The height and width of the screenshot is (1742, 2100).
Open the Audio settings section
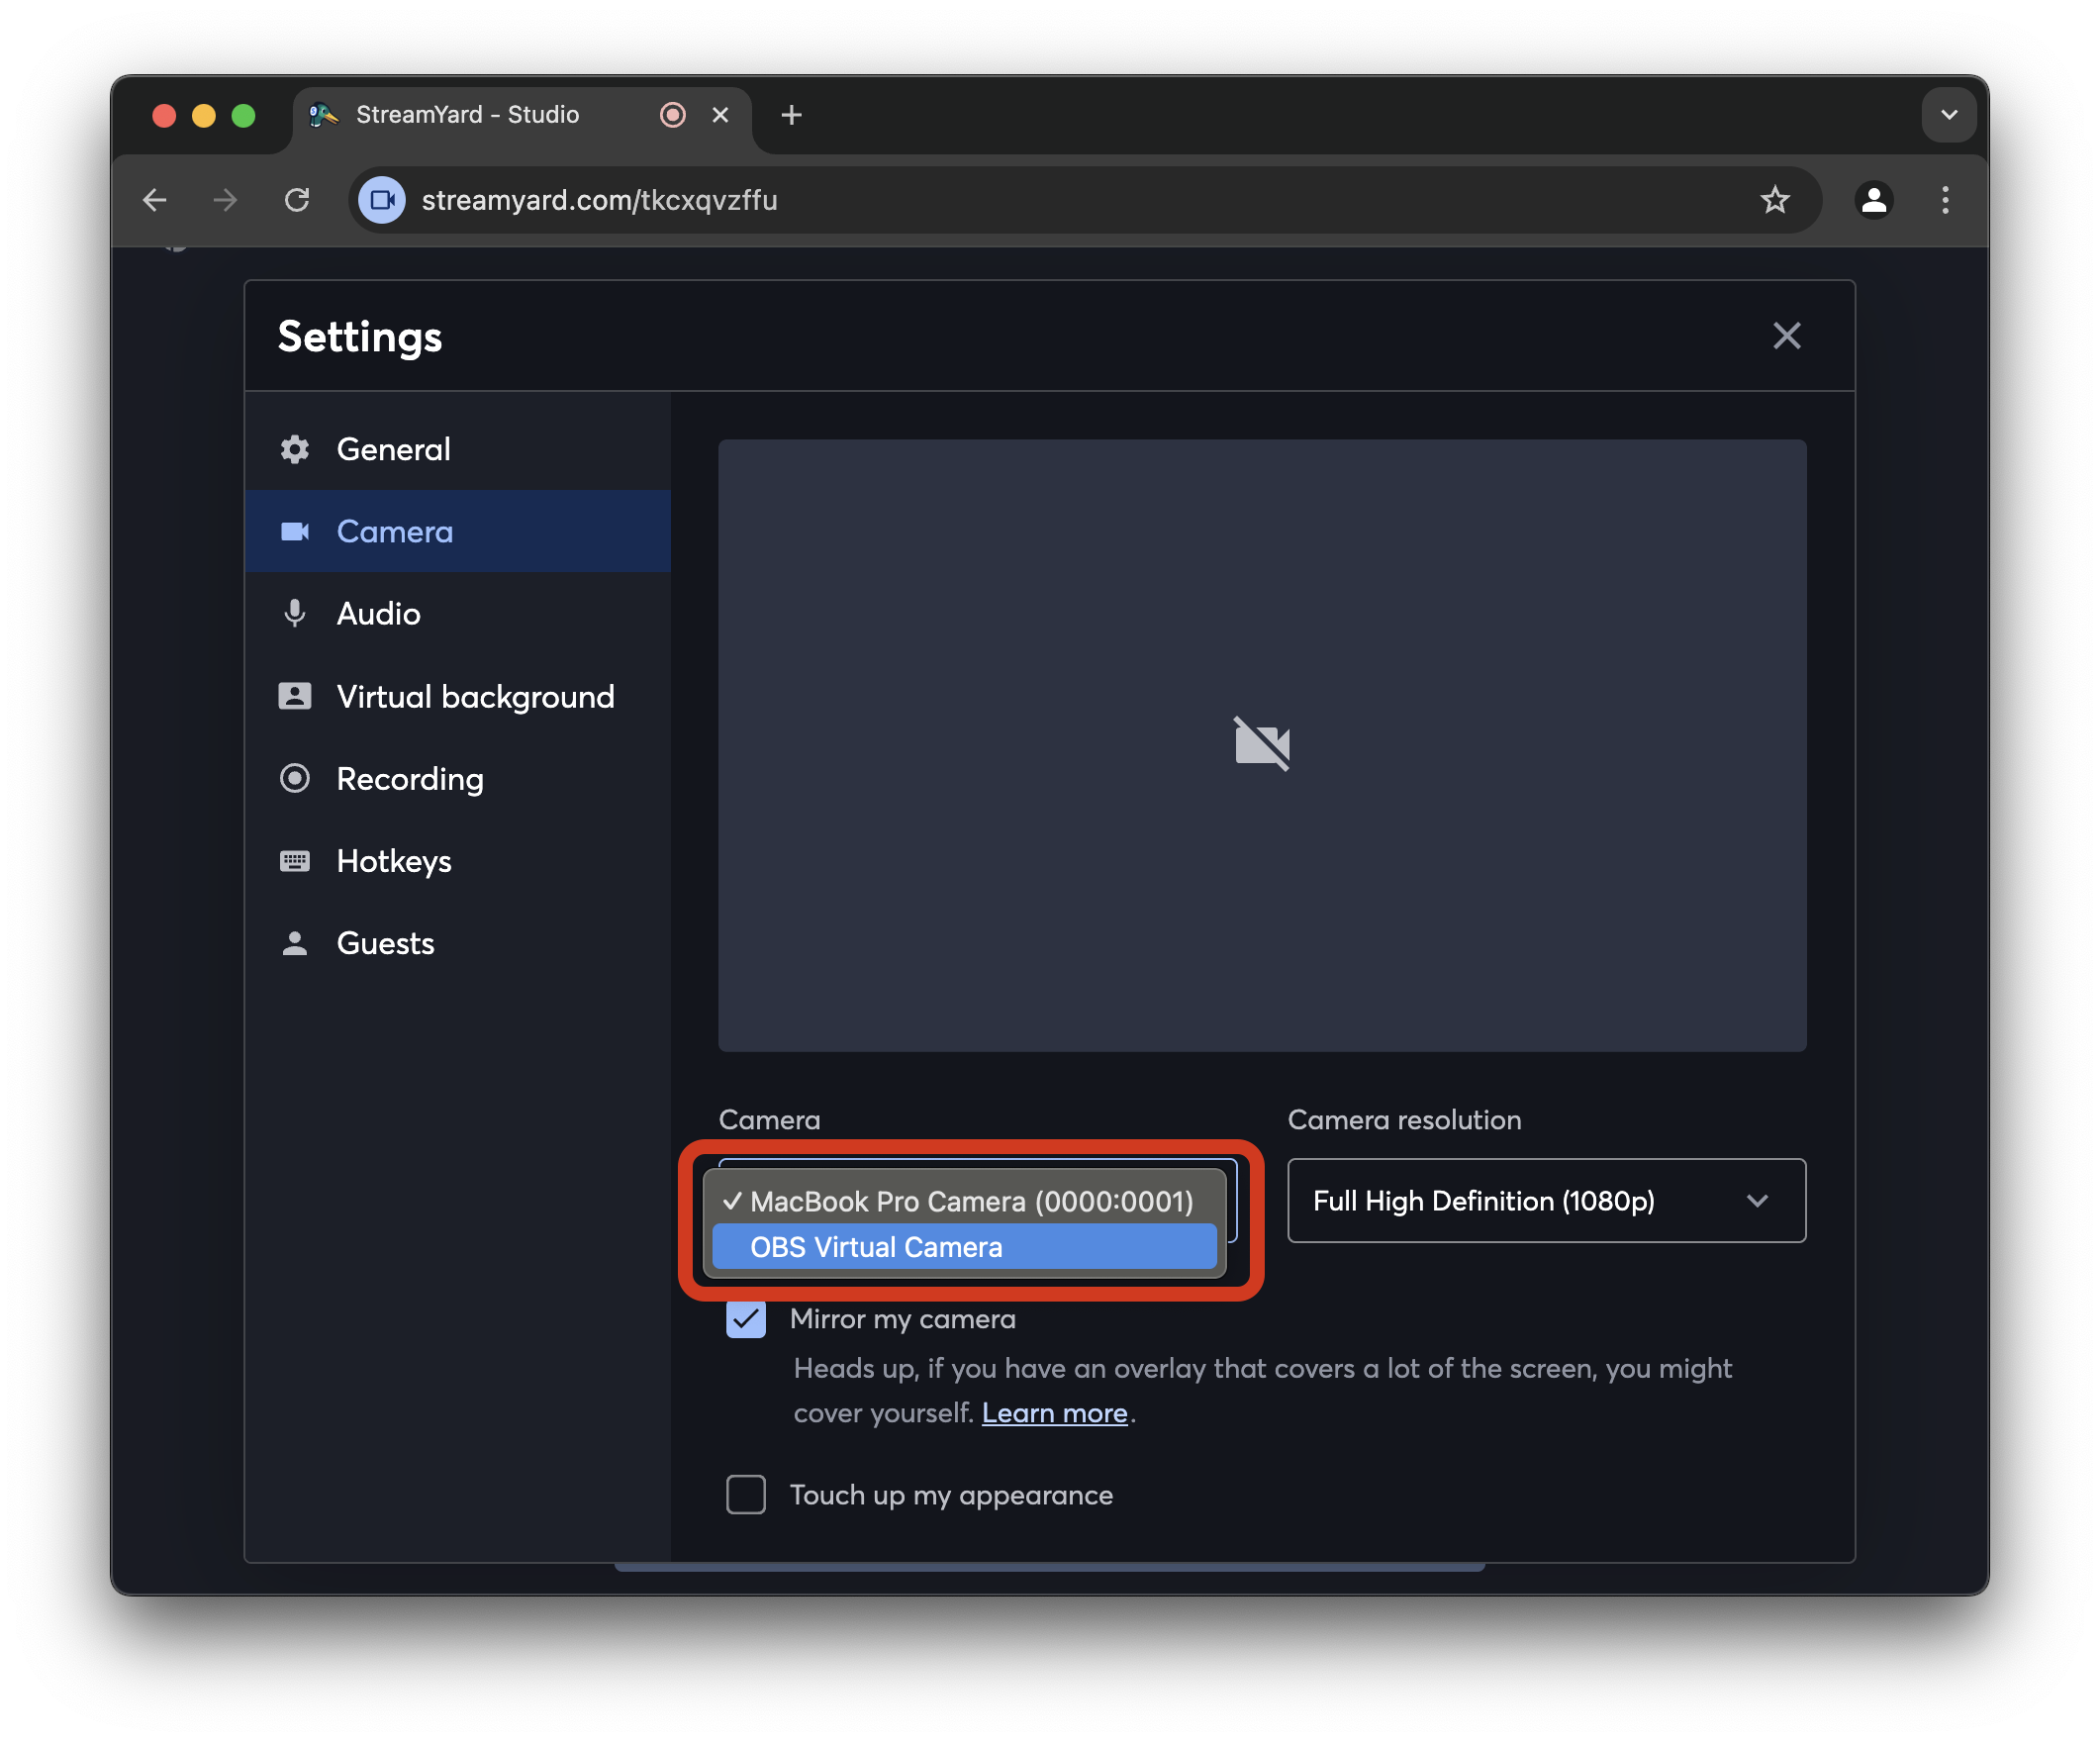tap(457, 613)
